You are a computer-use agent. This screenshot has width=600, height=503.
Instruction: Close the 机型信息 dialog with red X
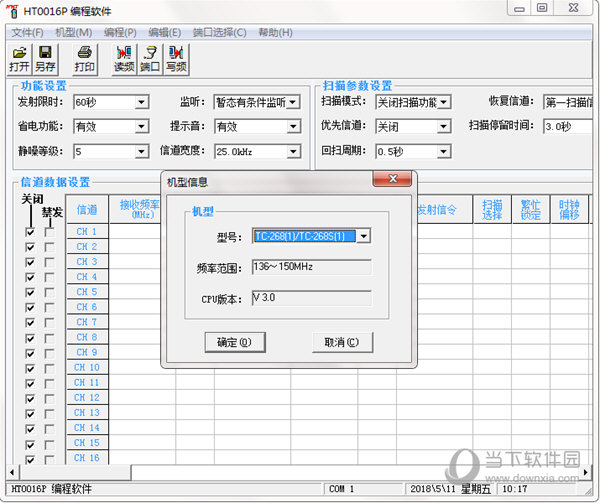[x=392, y=179]
